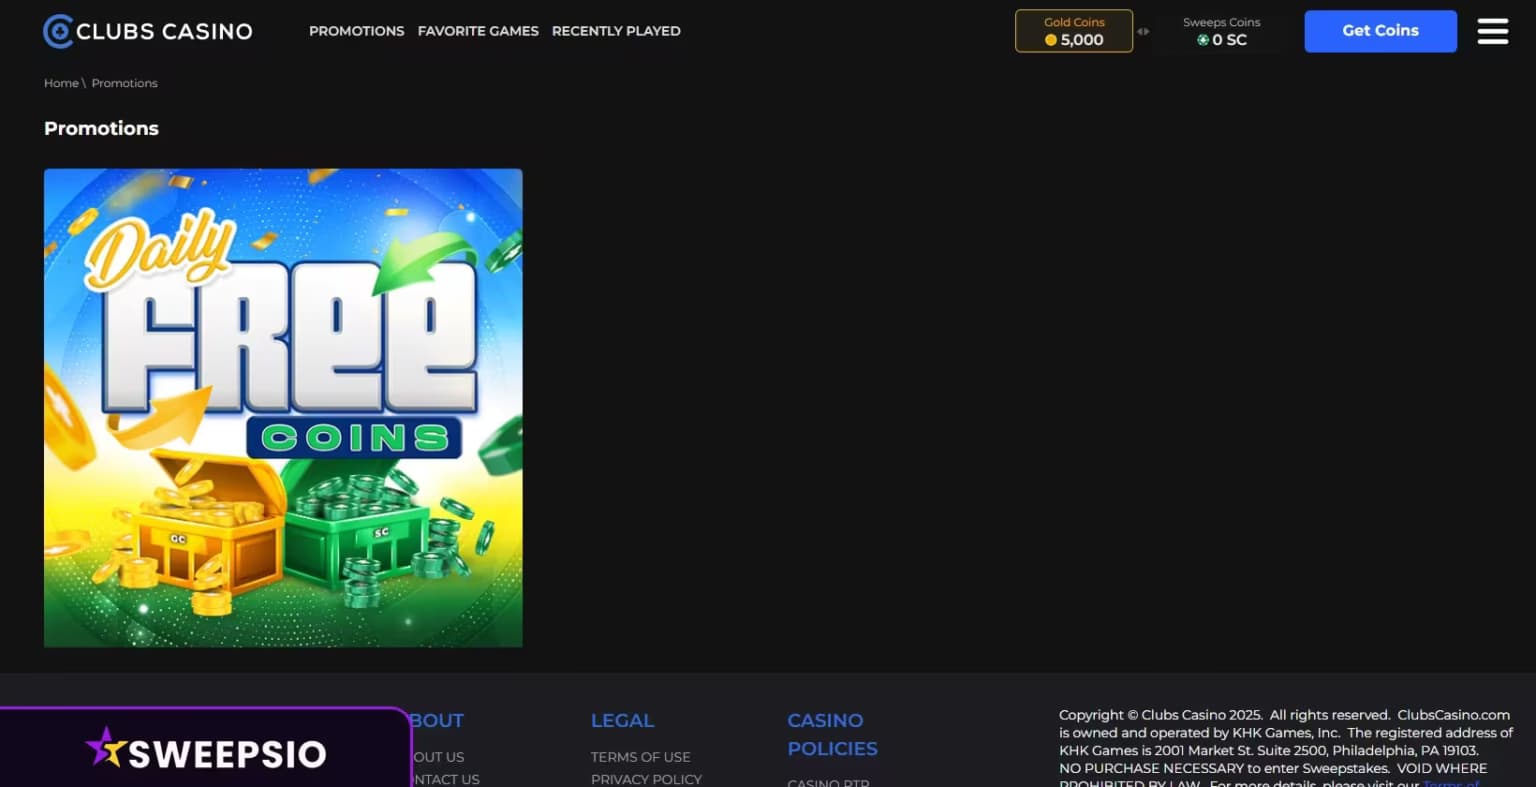This screenshot has width=1536, height=787.
Task: Toggle the coin mode switch arrows
Action: point(1143,31)
